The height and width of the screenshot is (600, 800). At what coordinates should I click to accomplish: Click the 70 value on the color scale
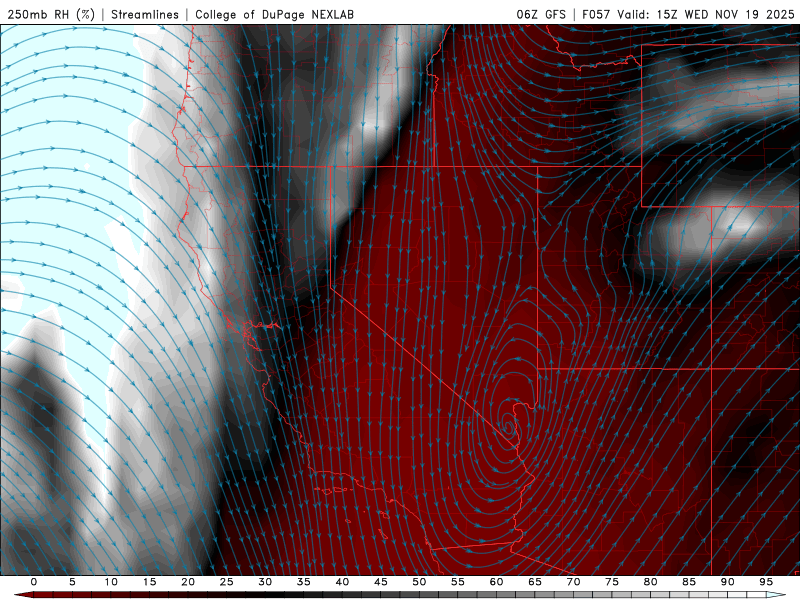pos(573,582)
